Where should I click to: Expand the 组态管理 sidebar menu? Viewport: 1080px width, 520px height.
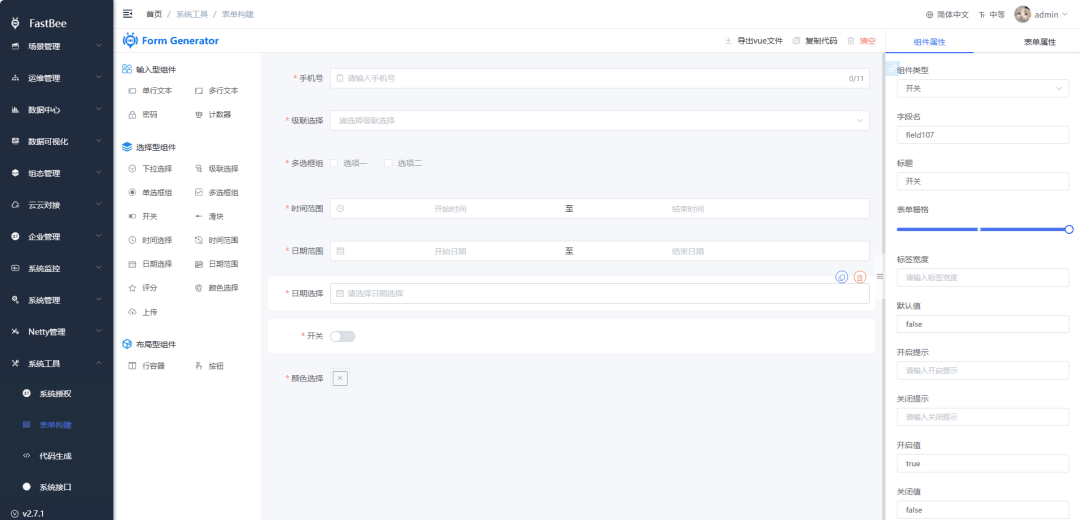point(56,174)
